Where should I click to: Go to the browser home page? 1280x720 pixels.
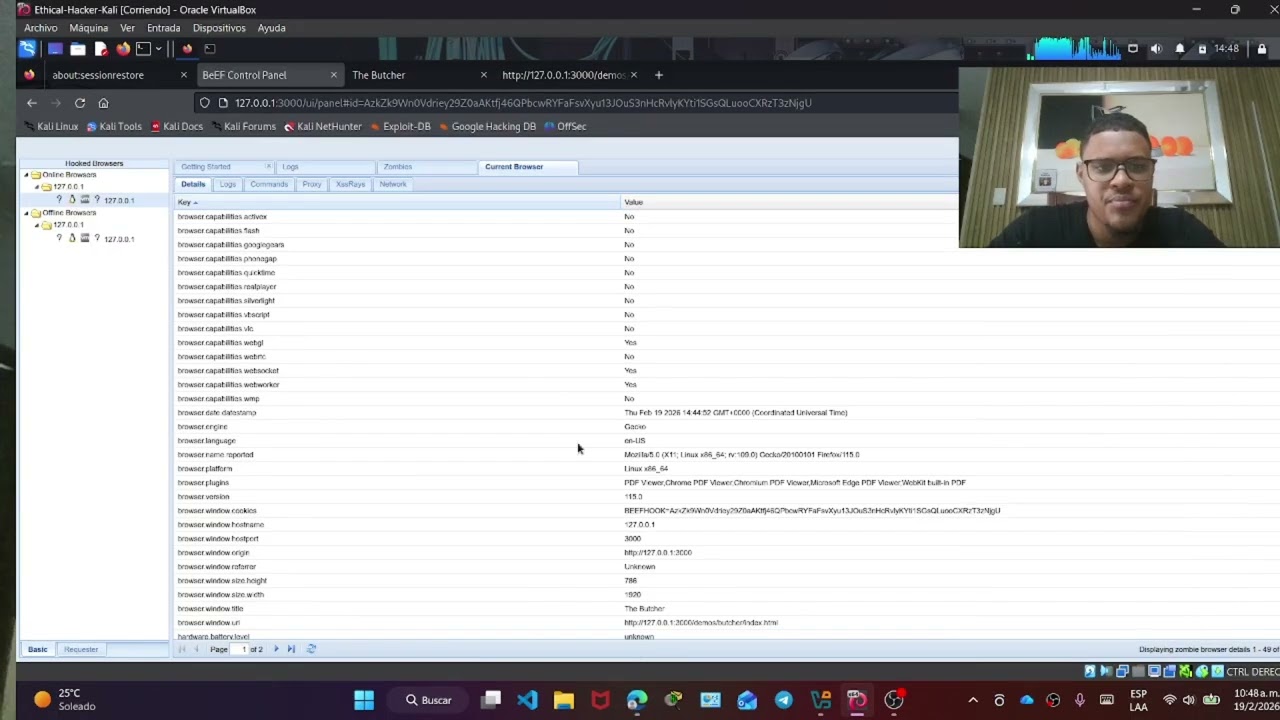(103, 103)
